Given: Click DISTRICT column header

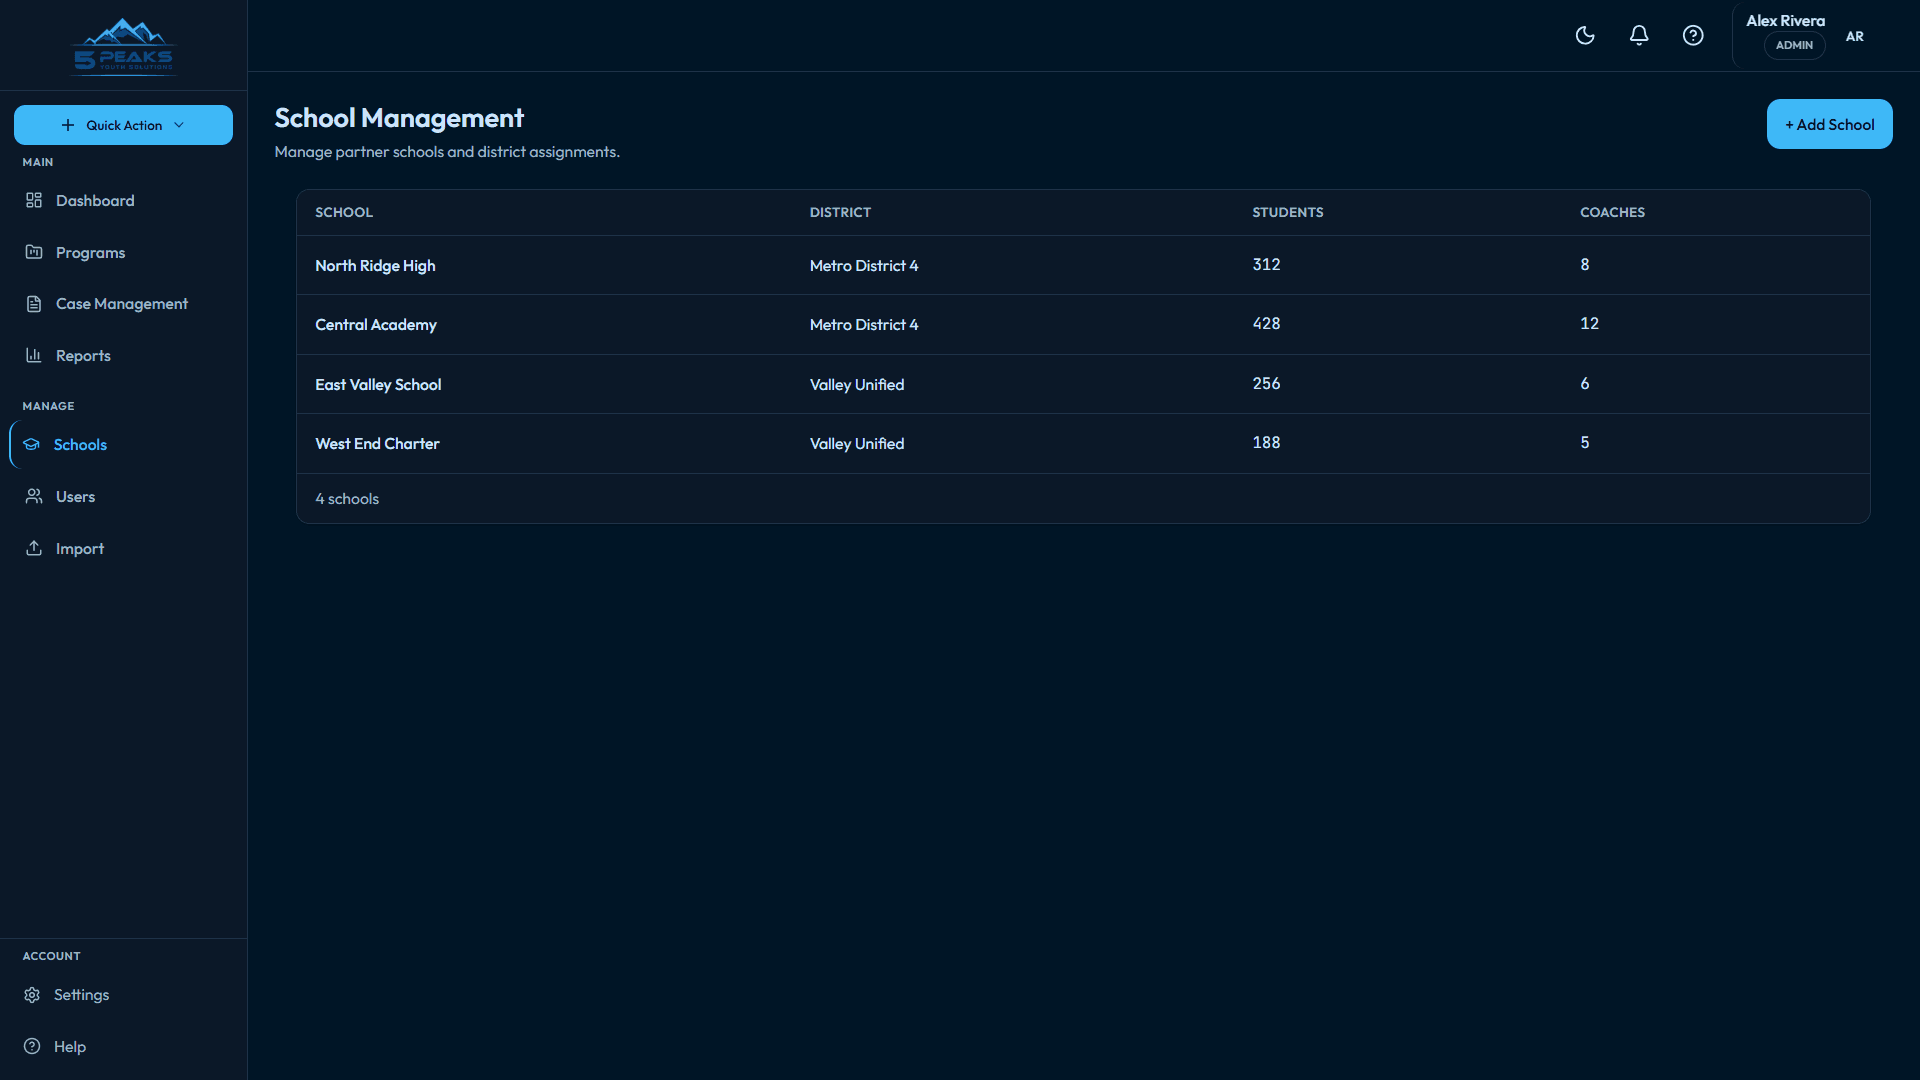Looking at the screenshot, I should (840, 212).
